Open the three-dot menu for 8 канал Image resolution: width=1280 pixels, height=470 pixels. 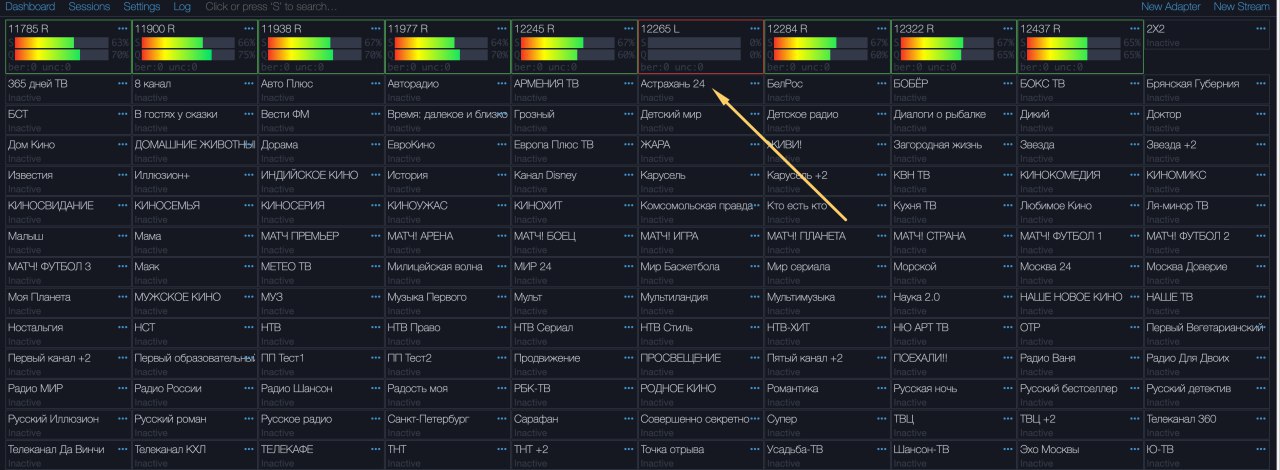pos(249,84)
